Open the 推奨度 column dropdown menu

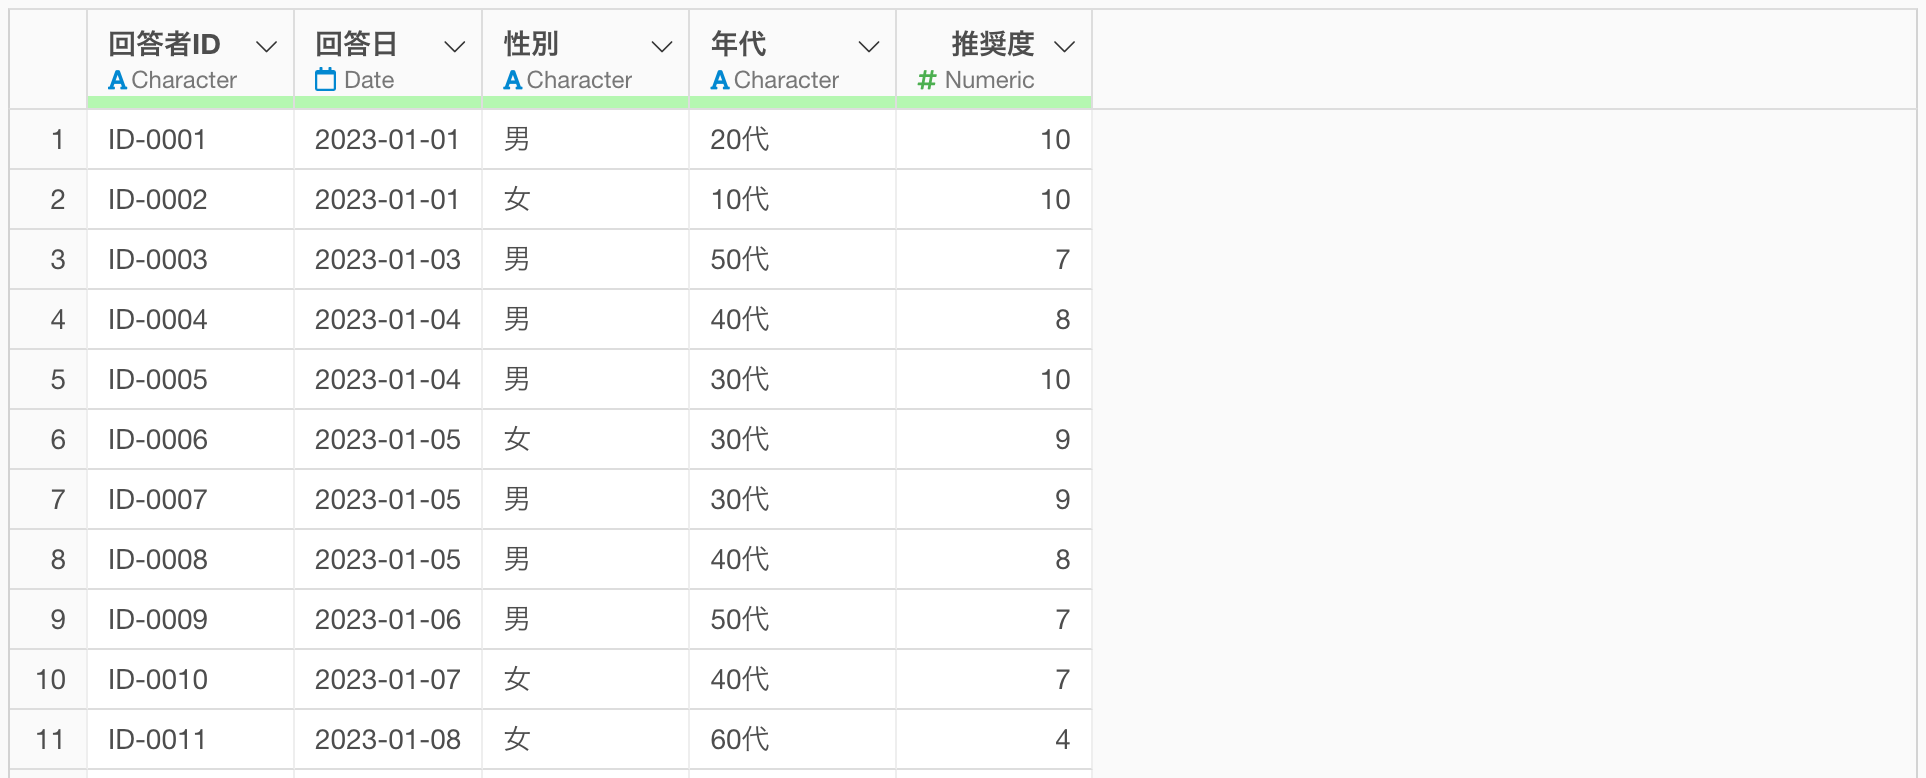[1064, 46]
